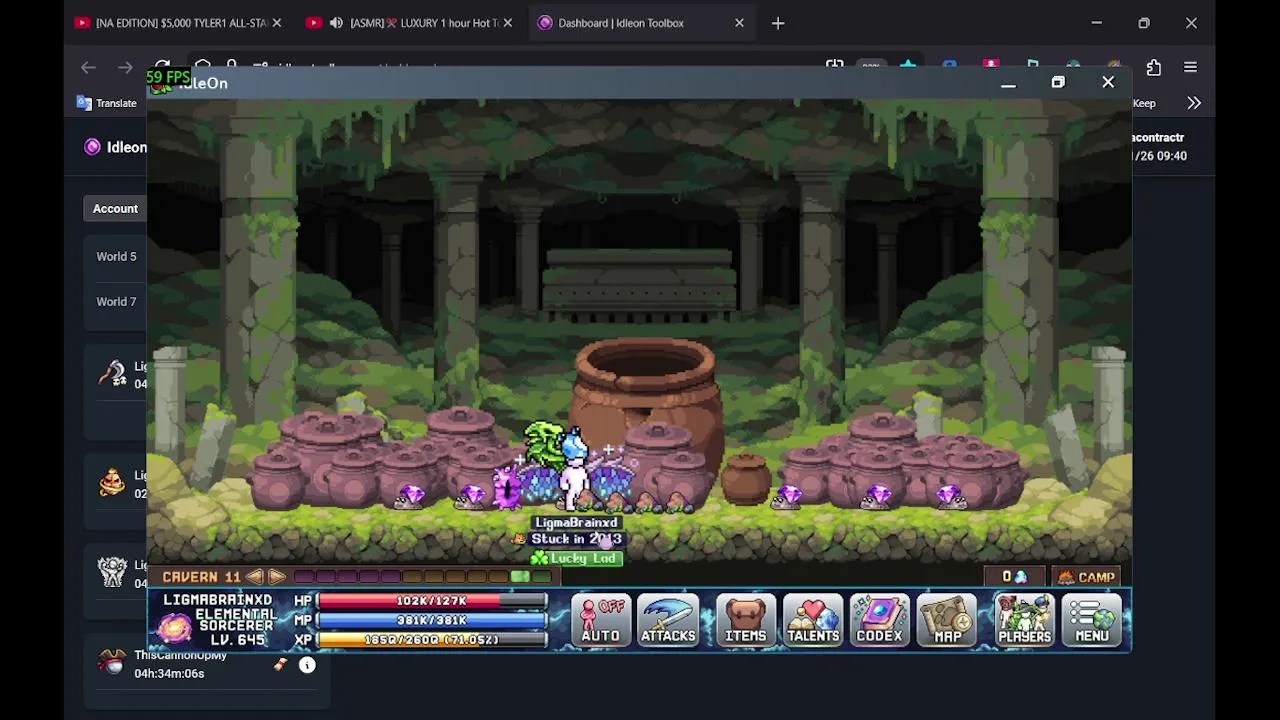This screenshot has width=1280, height=720.
Task: Go to previous cavern with left arrow
Action: coord(255,577)
